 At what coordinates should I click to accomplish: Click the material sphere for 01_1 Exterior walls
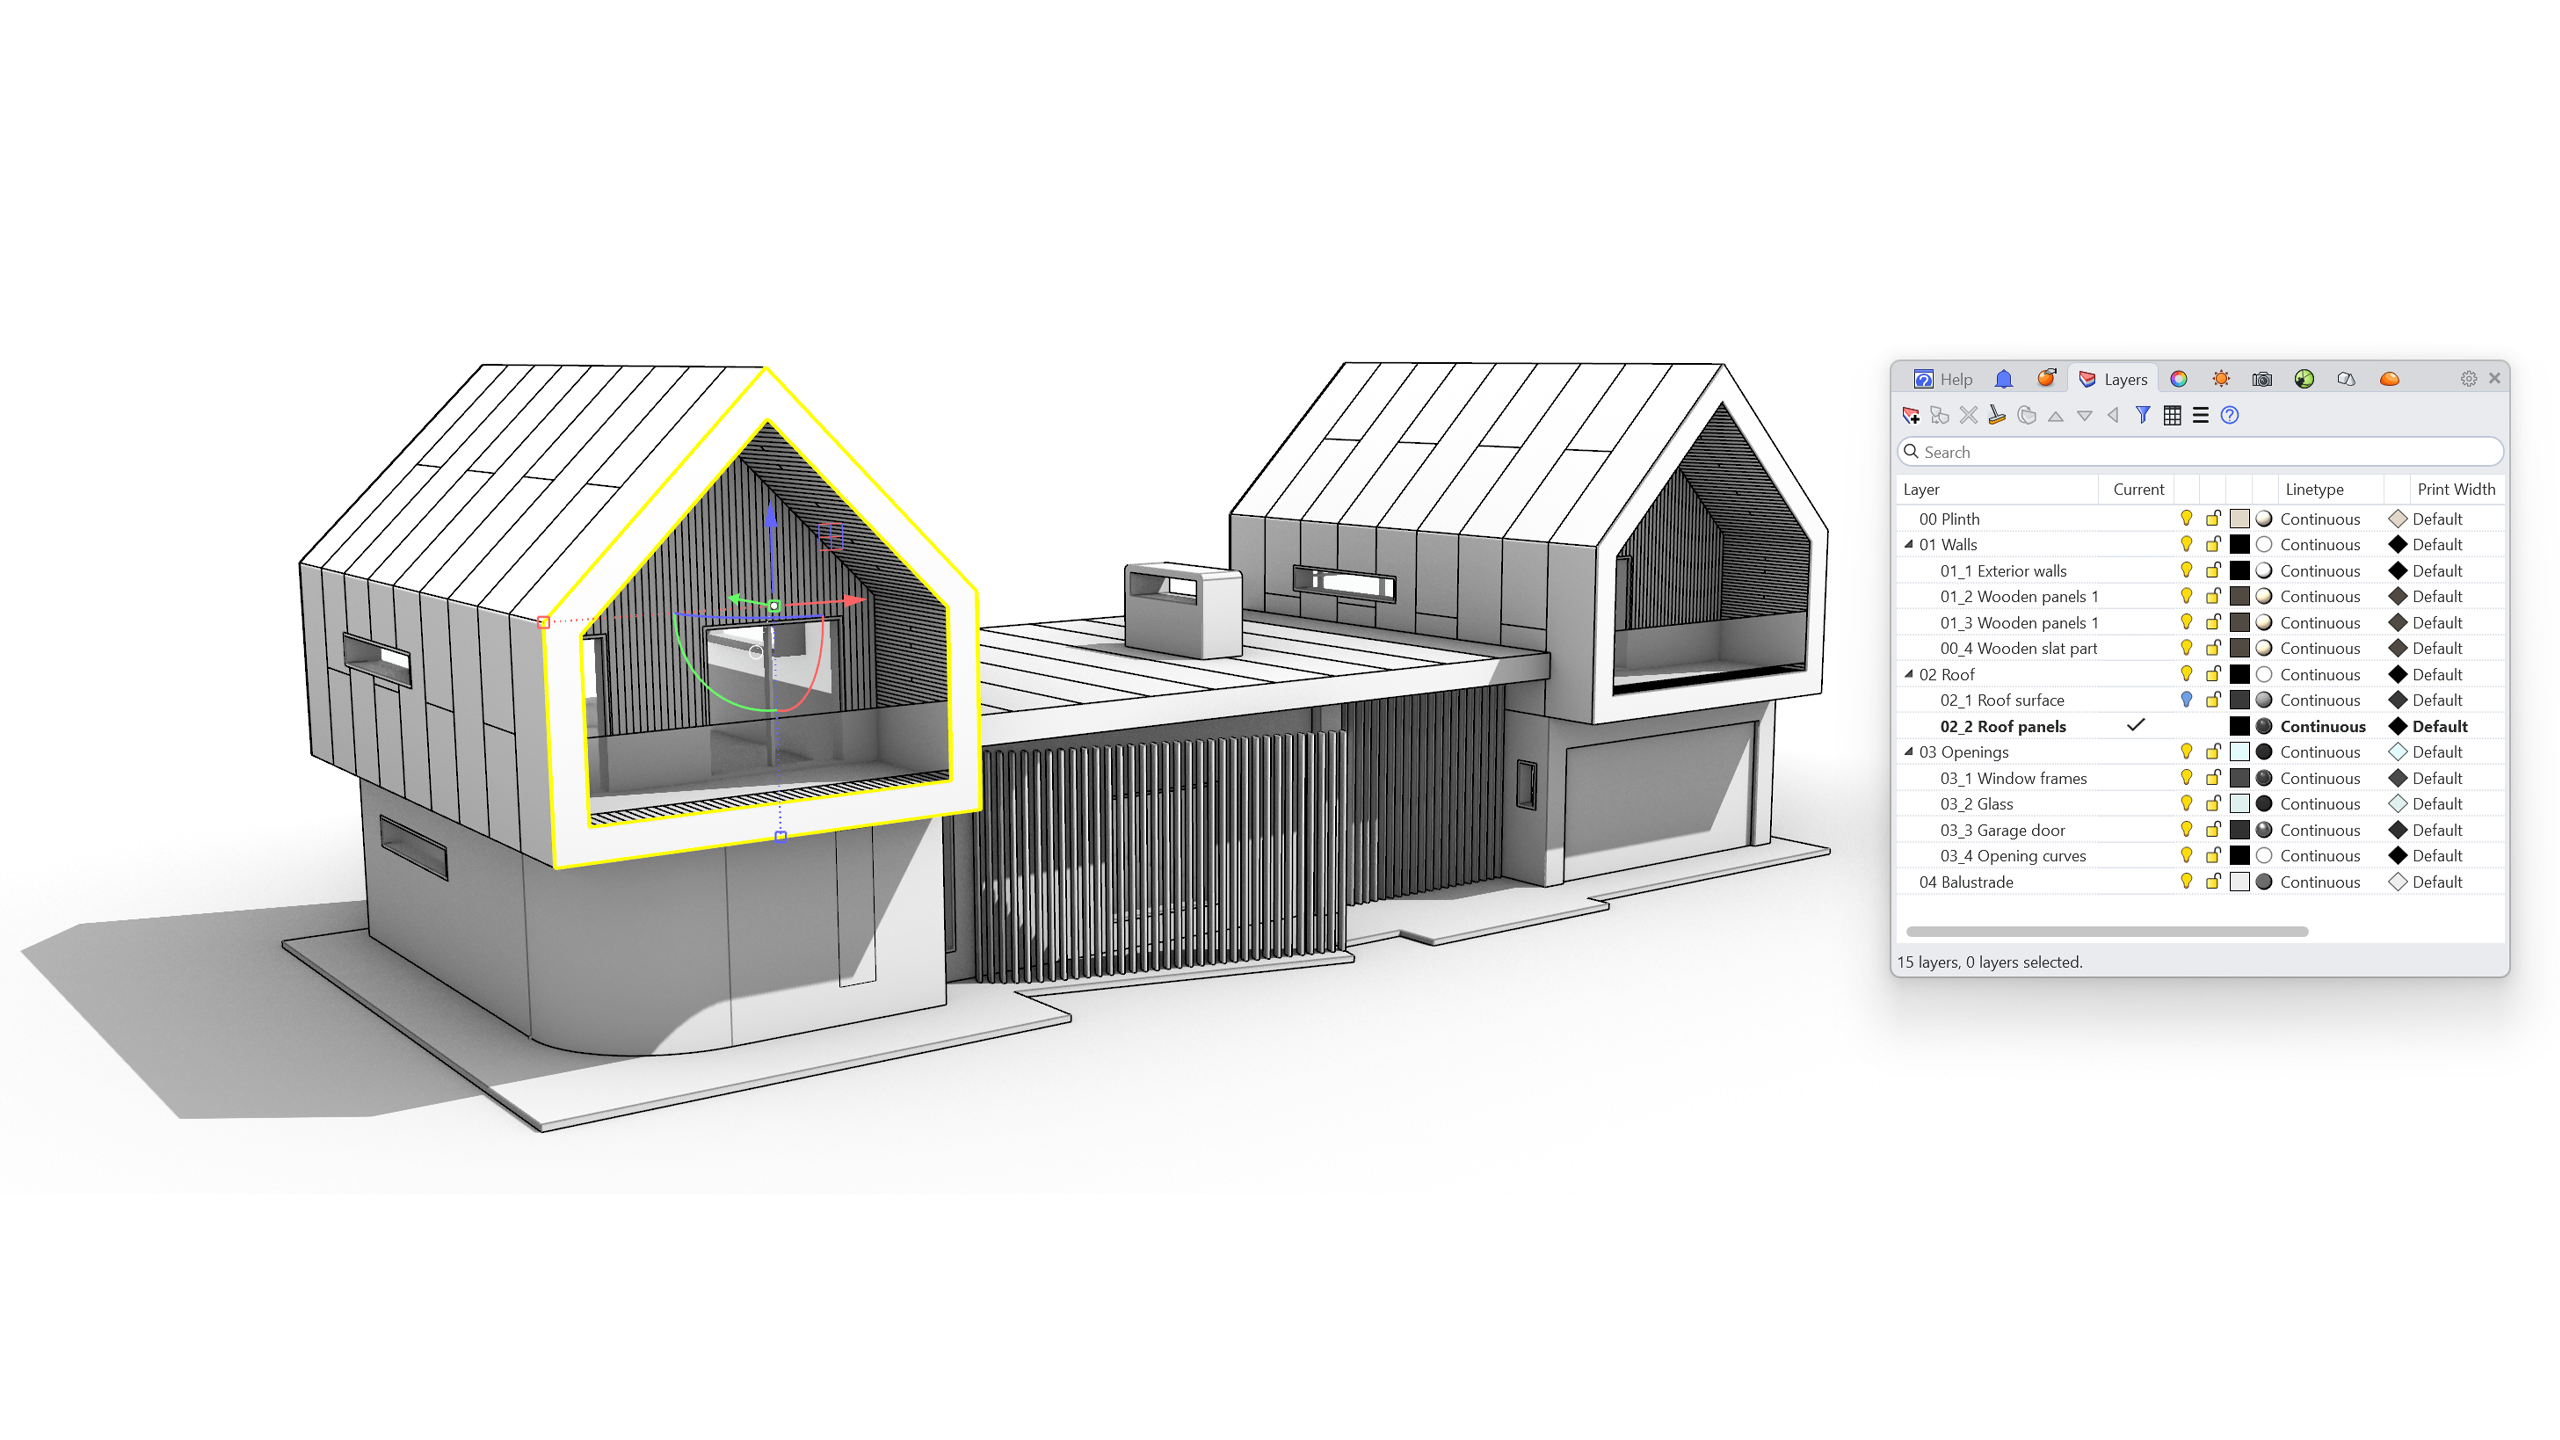[2264, 571]
